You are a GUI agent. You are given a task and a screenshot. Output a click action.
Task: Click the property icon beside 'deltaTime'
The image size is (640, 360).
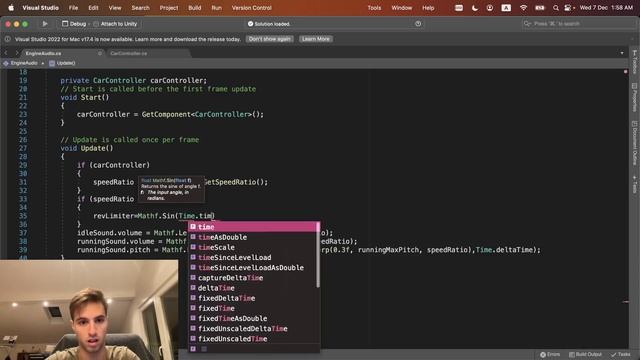coord(193,288)
